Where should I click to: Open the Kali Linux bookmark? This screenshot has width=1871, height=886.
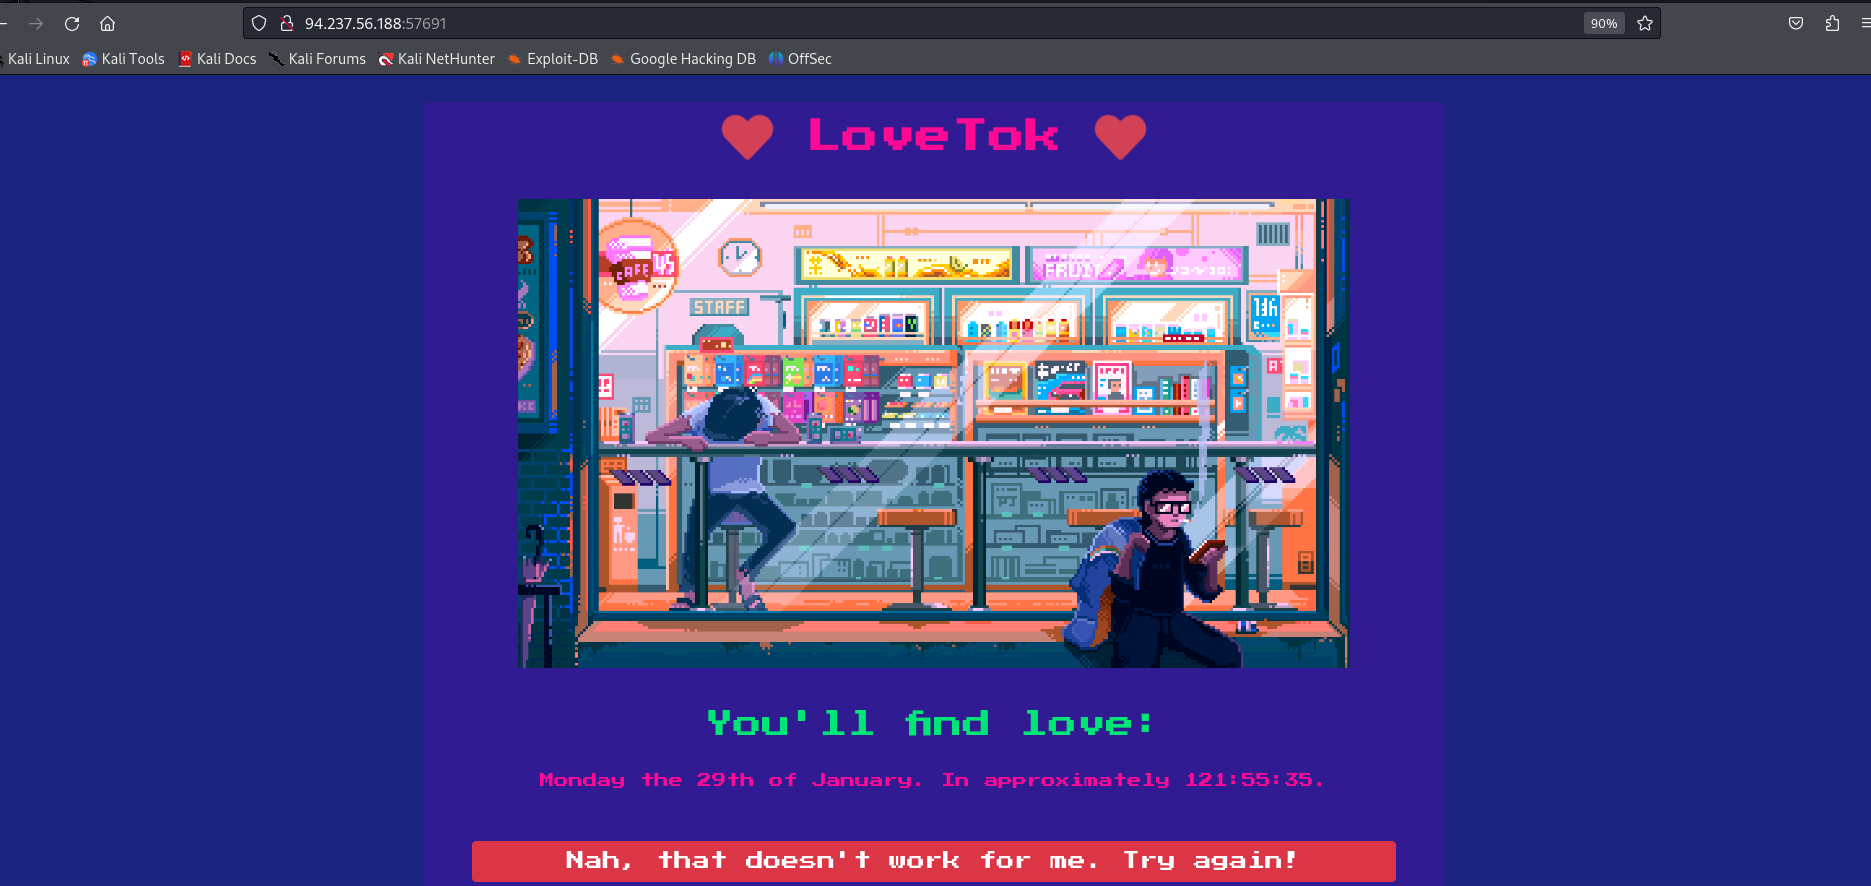point(38,59)
